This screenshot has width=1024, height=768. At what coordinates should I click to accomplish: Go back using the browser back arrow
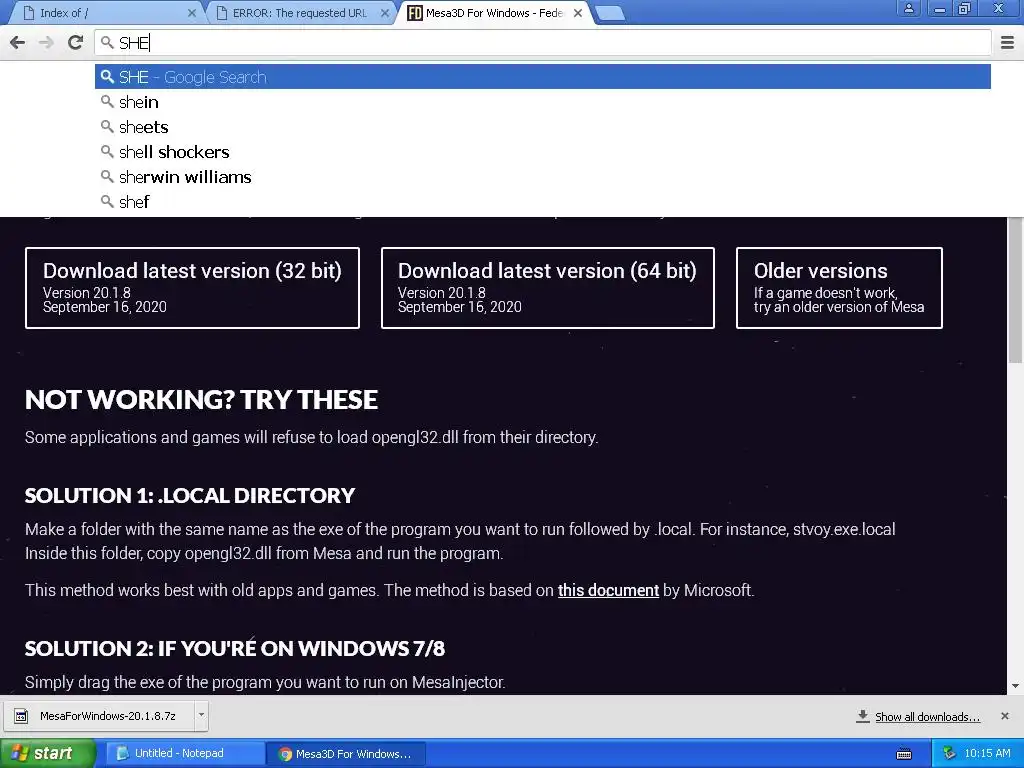click(18, 42)
